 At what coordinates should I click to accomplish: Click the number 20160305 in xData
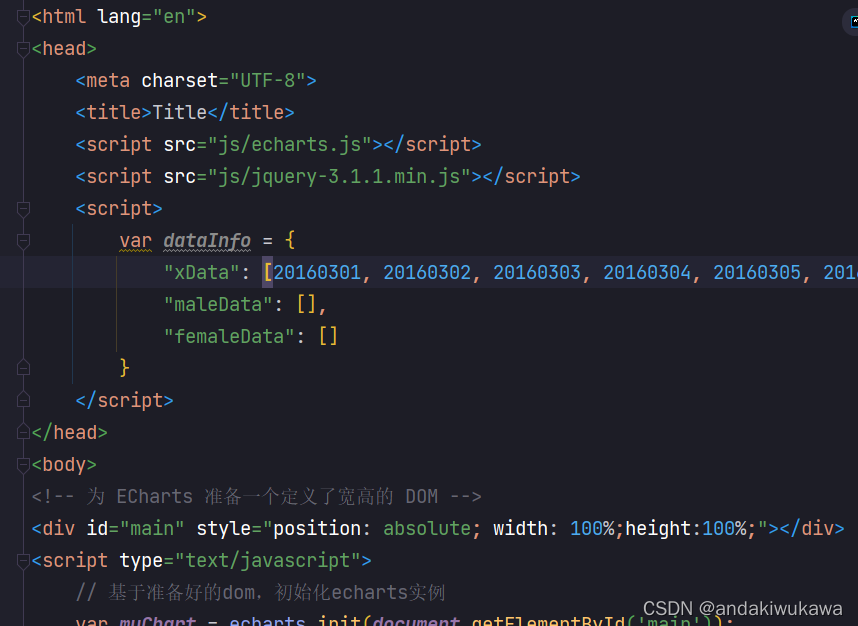click(757, 273)
